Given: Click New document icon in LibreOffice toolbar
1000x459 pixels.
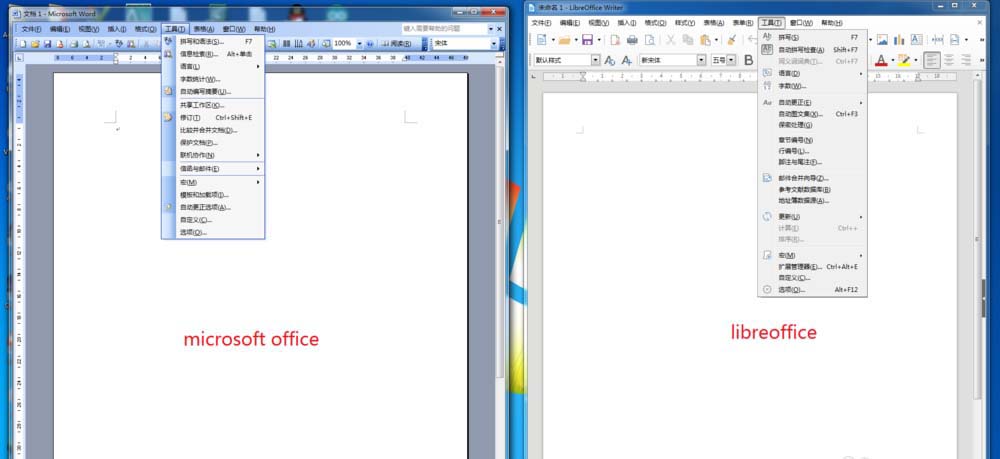Looking at the screenshot, I should click(541, 40).
